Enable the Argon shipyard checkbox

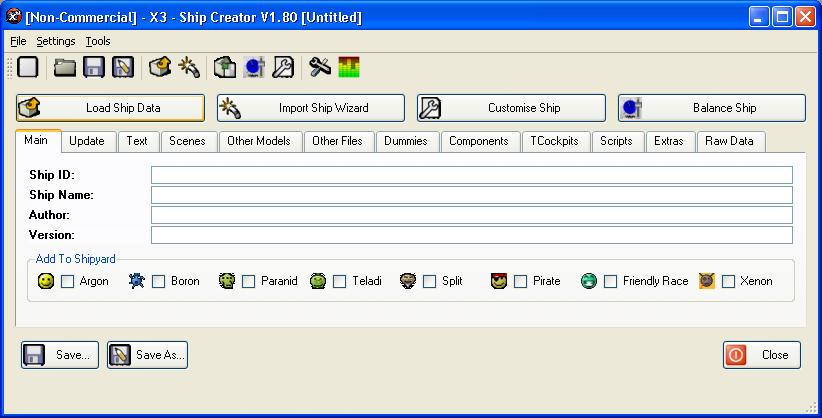coord(68,282)
